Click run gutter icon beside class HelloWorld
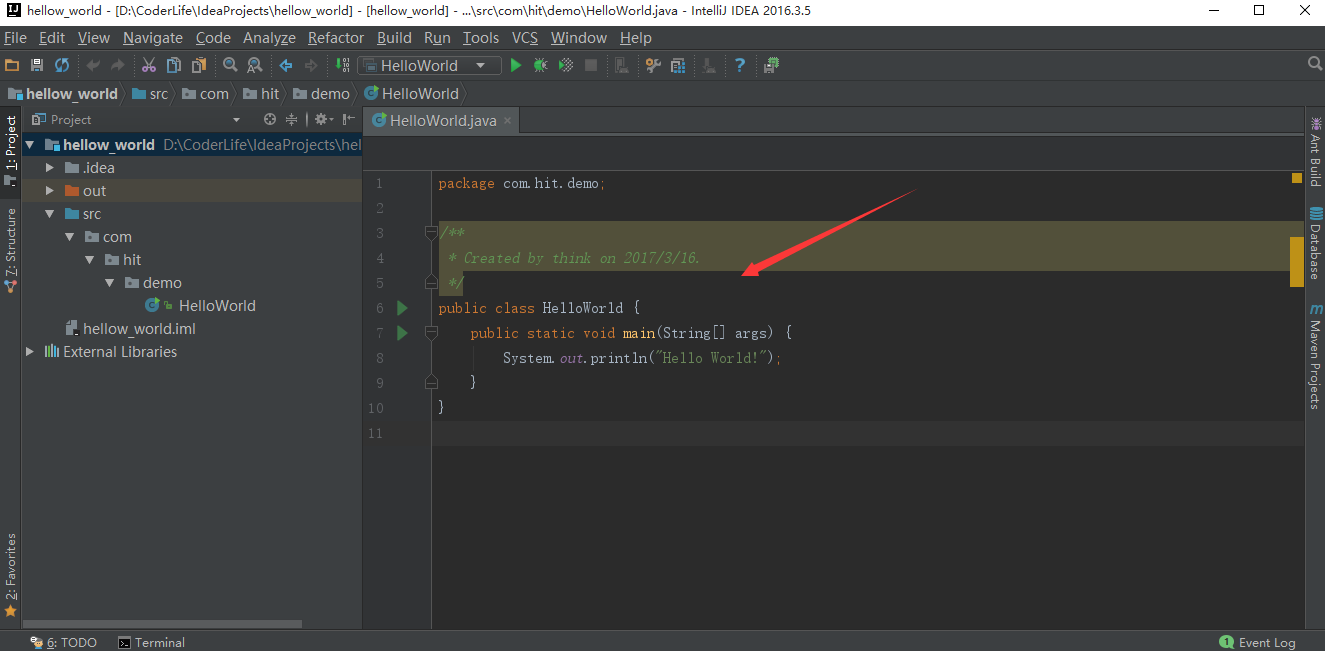This screenshot has width=1325, height=651. [x=403, y=308]
